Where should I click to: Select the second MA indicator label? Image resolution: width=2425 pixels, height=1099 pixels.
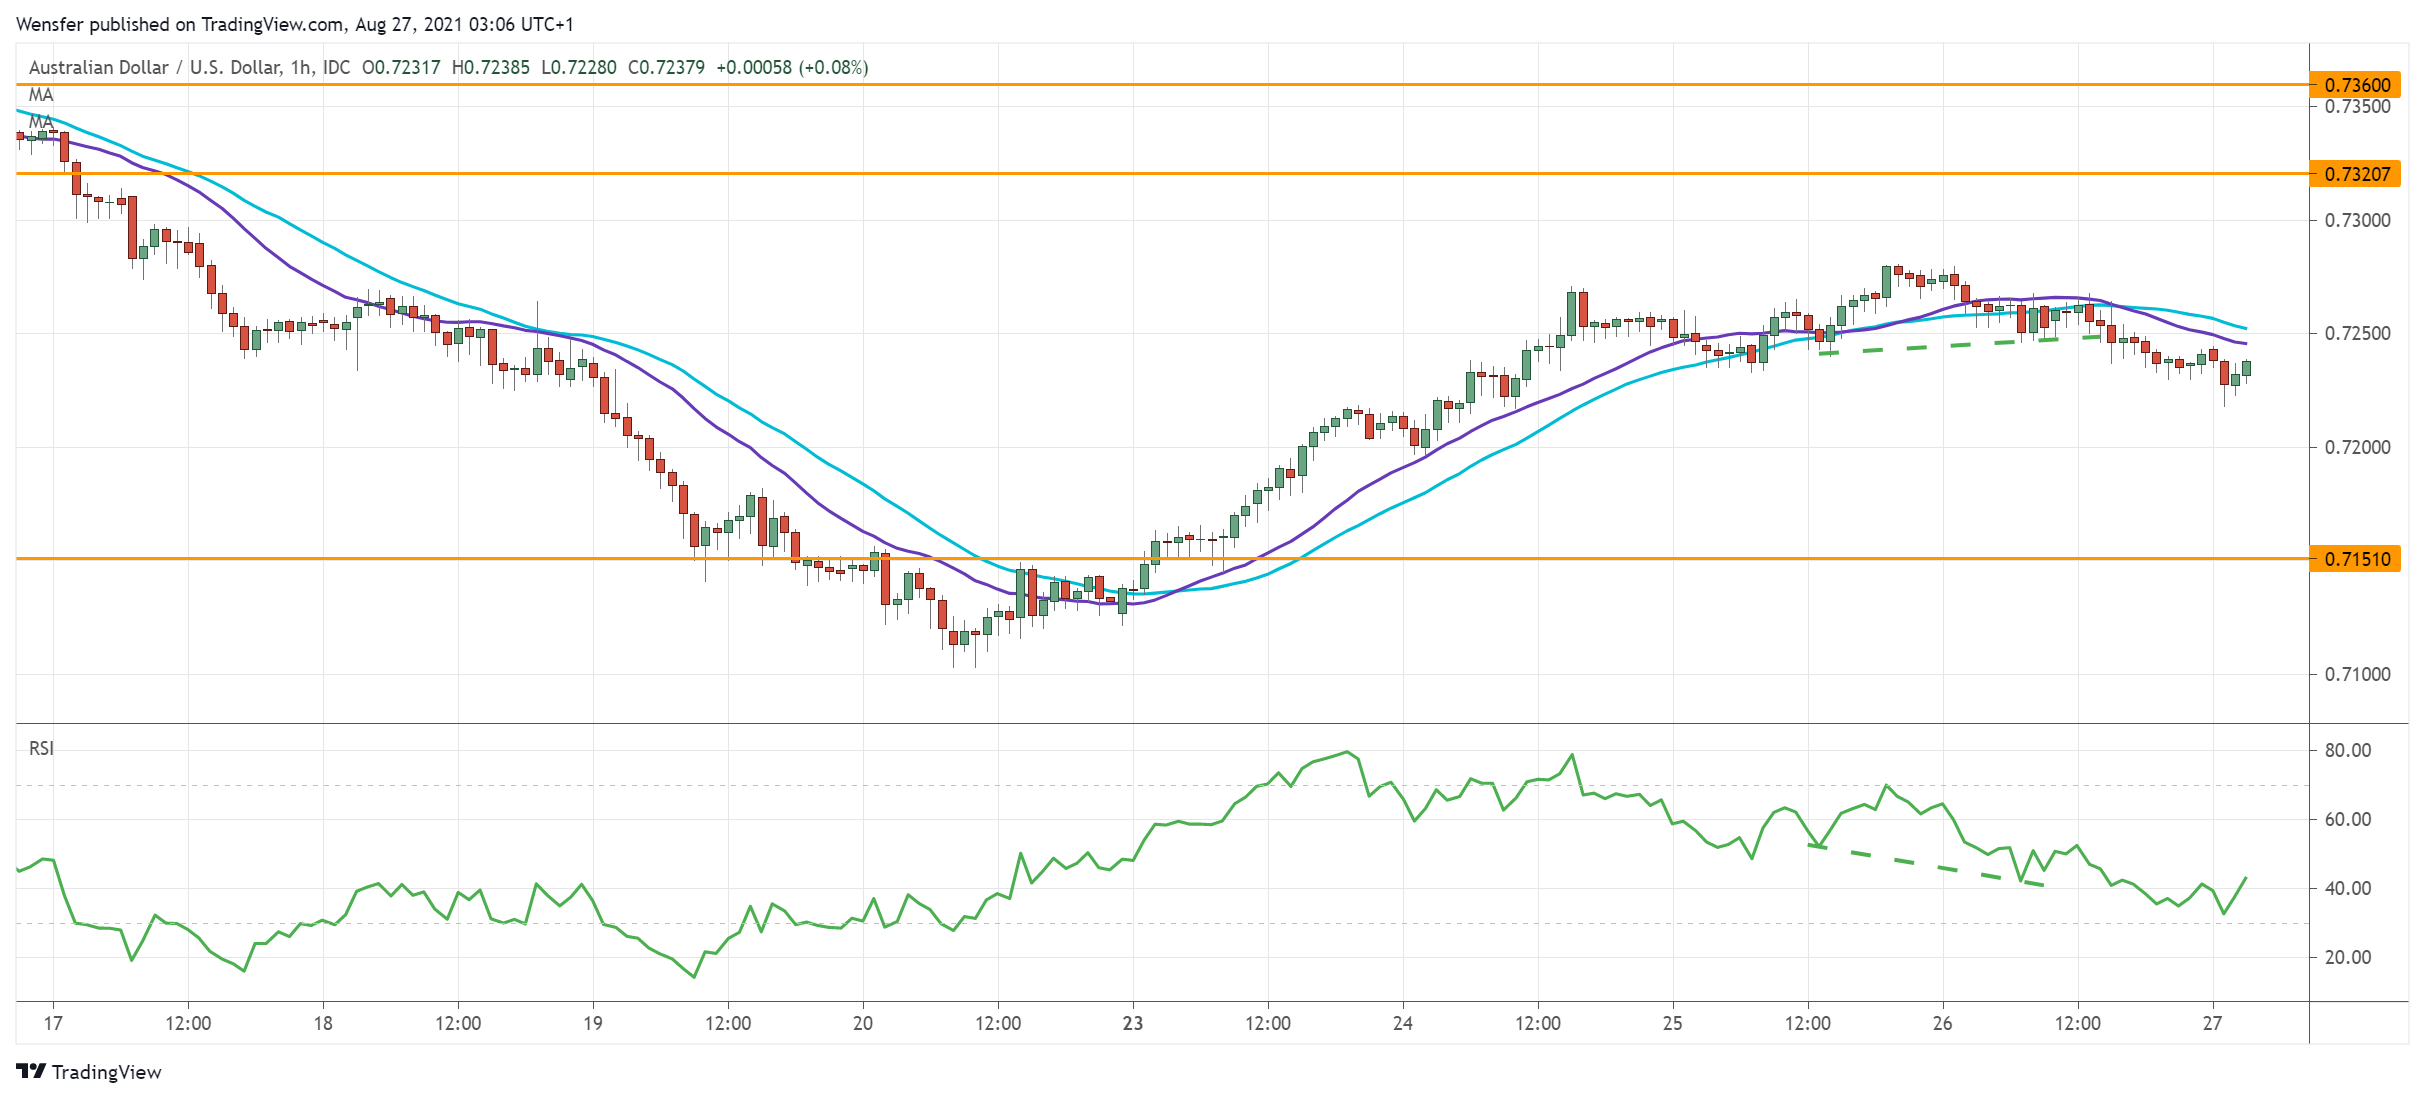click(41, 122)
